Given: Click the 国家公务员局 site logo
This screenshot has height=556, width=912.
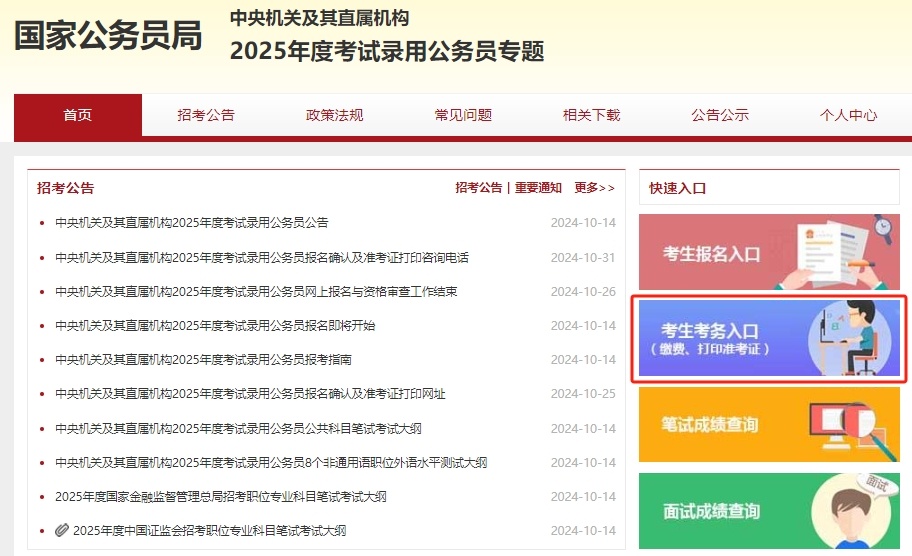Looking at the screenshot, I should click(108, 35).
